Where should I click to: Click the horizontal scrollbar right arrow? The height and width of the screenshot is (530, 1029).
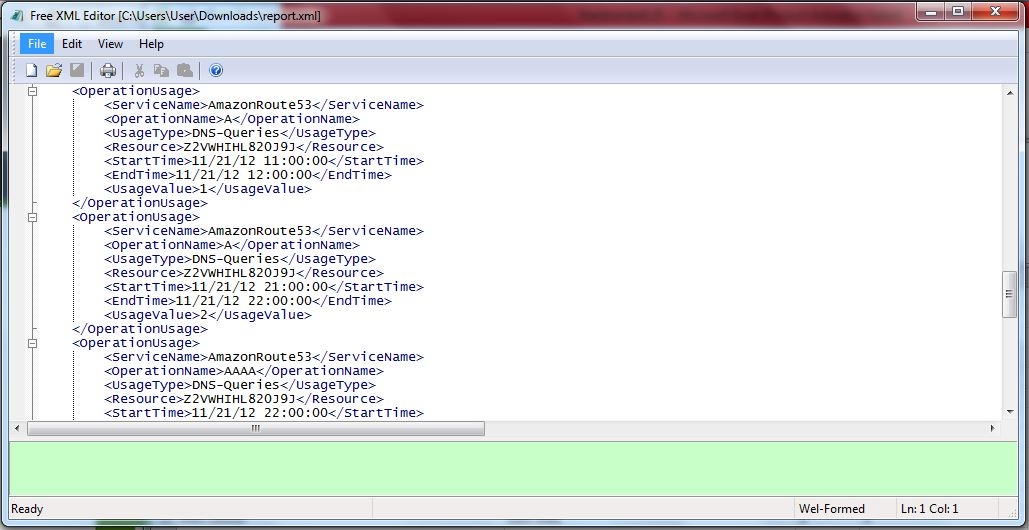[992, 428]
